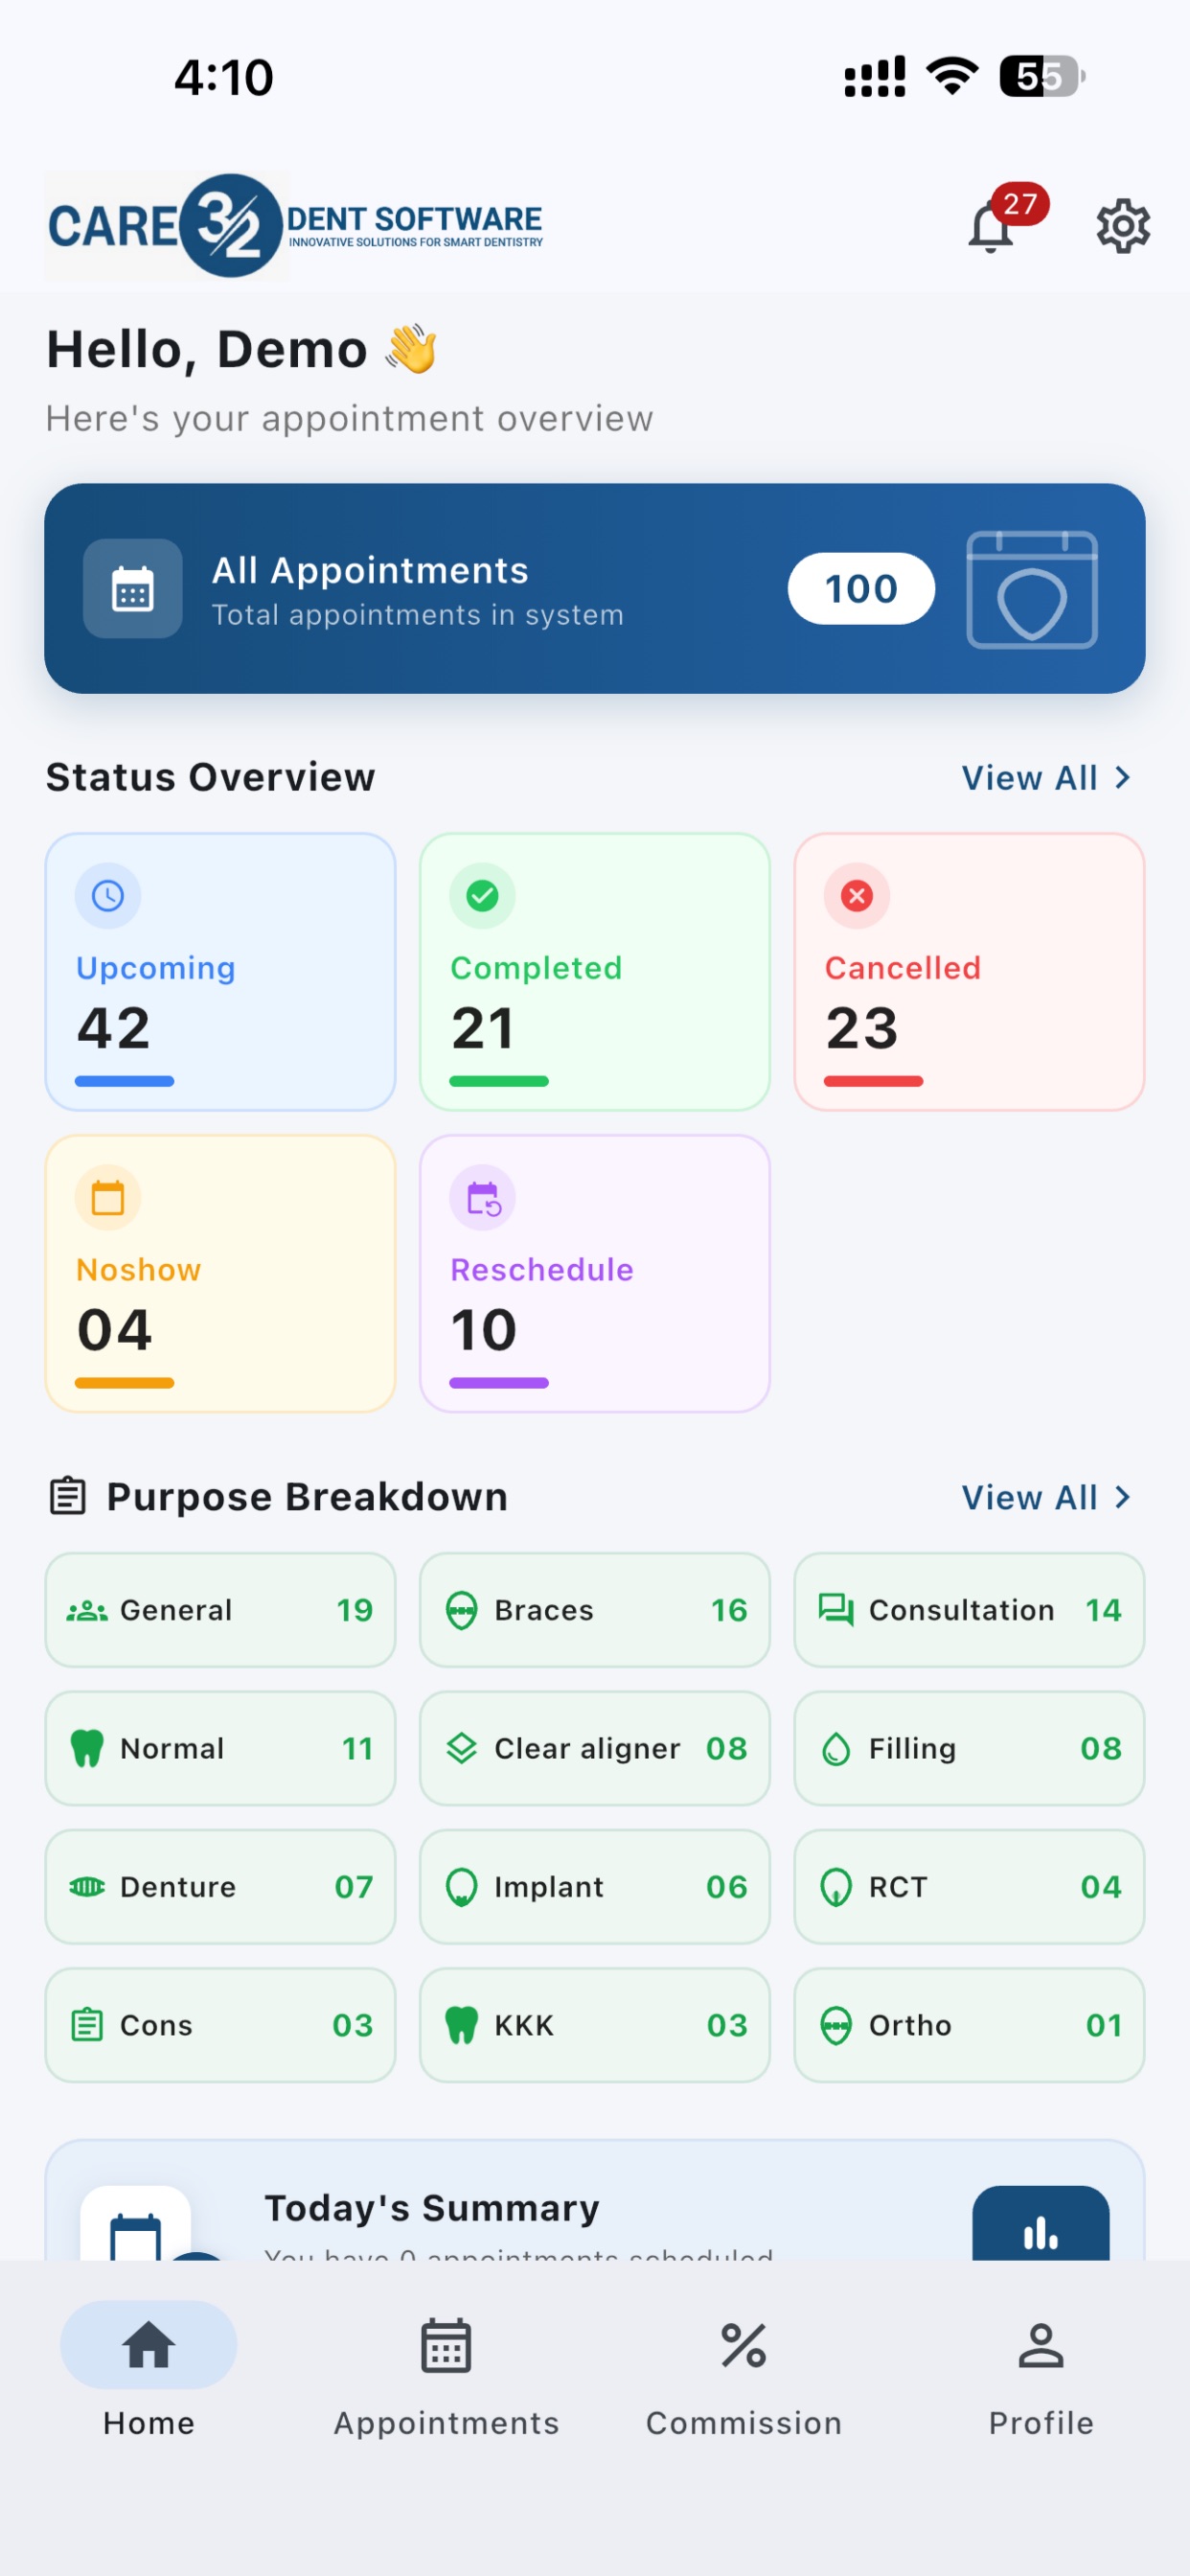The width and height of the screenshot is (1190, 2576).
Task: Tap calendar icon in All Appointments card
Action: click(133, 589)
